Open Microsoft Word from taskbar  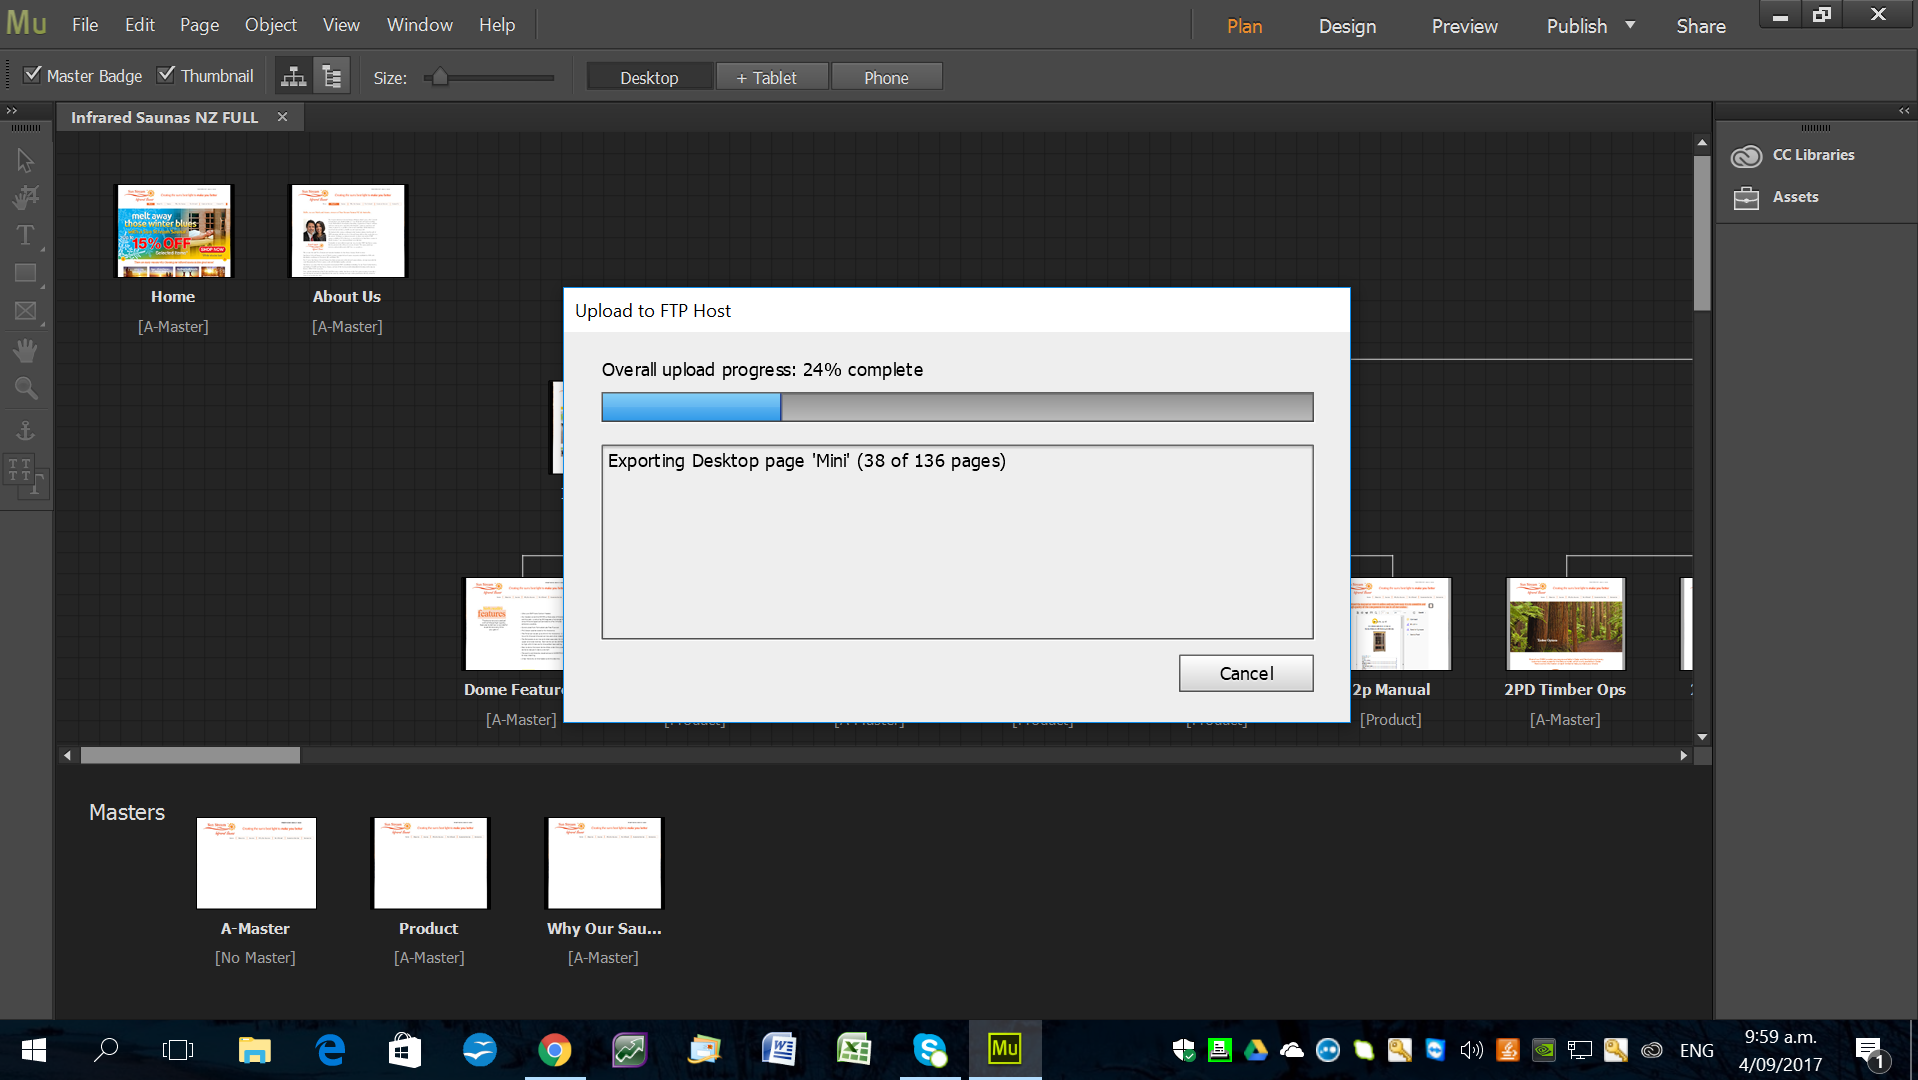(x=779, y=1050)
